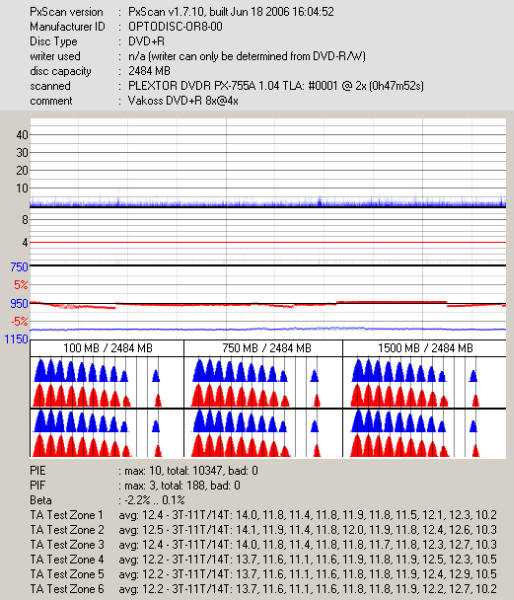Viewport: 514px width, 600px height.
Task: Click the 100 MB / 2484 MB zone header
Action: pyautogui.click(x=108, y=348)
